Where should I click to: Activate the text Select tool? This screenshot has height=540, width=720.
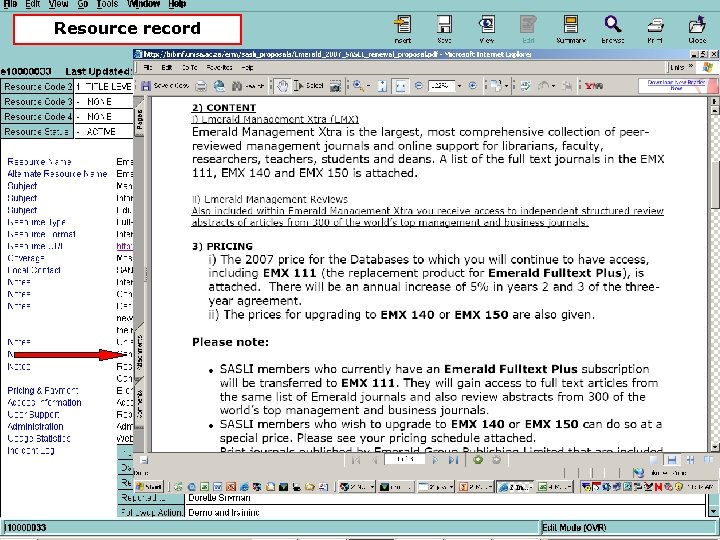pos(309,86)
